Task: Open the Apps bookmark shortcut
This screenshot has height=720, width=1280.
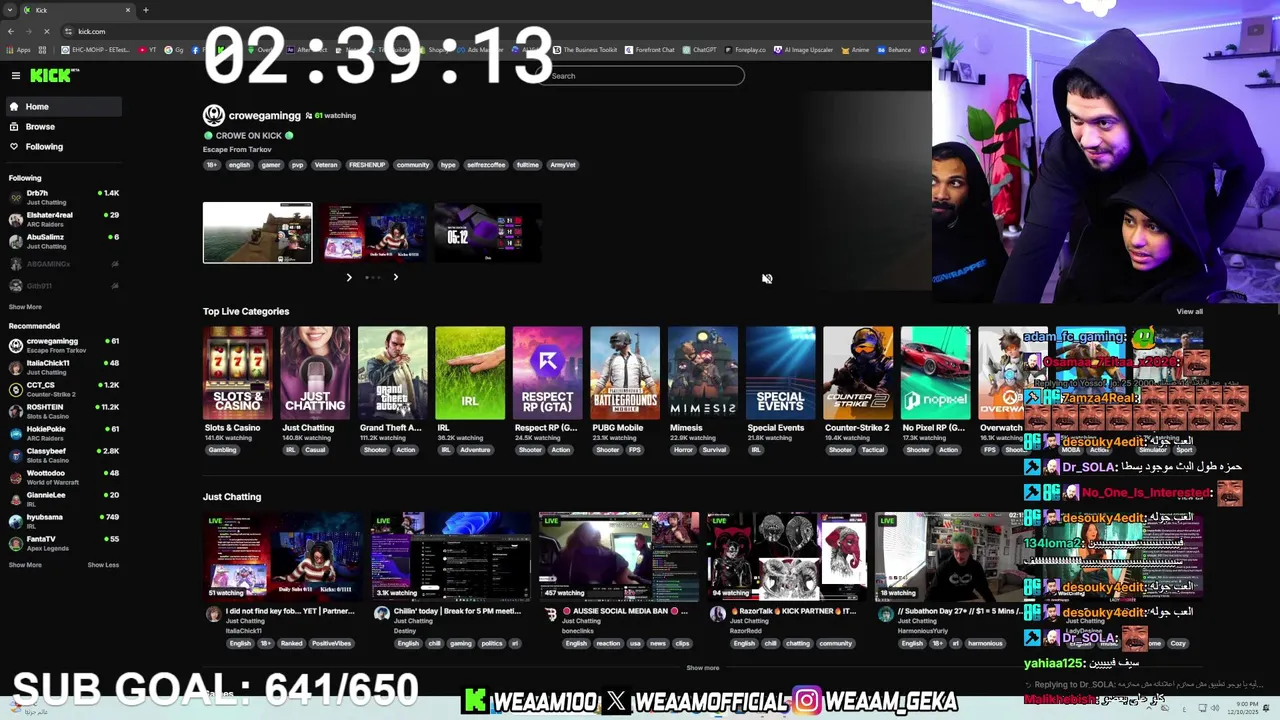Action: click(19, 50)
